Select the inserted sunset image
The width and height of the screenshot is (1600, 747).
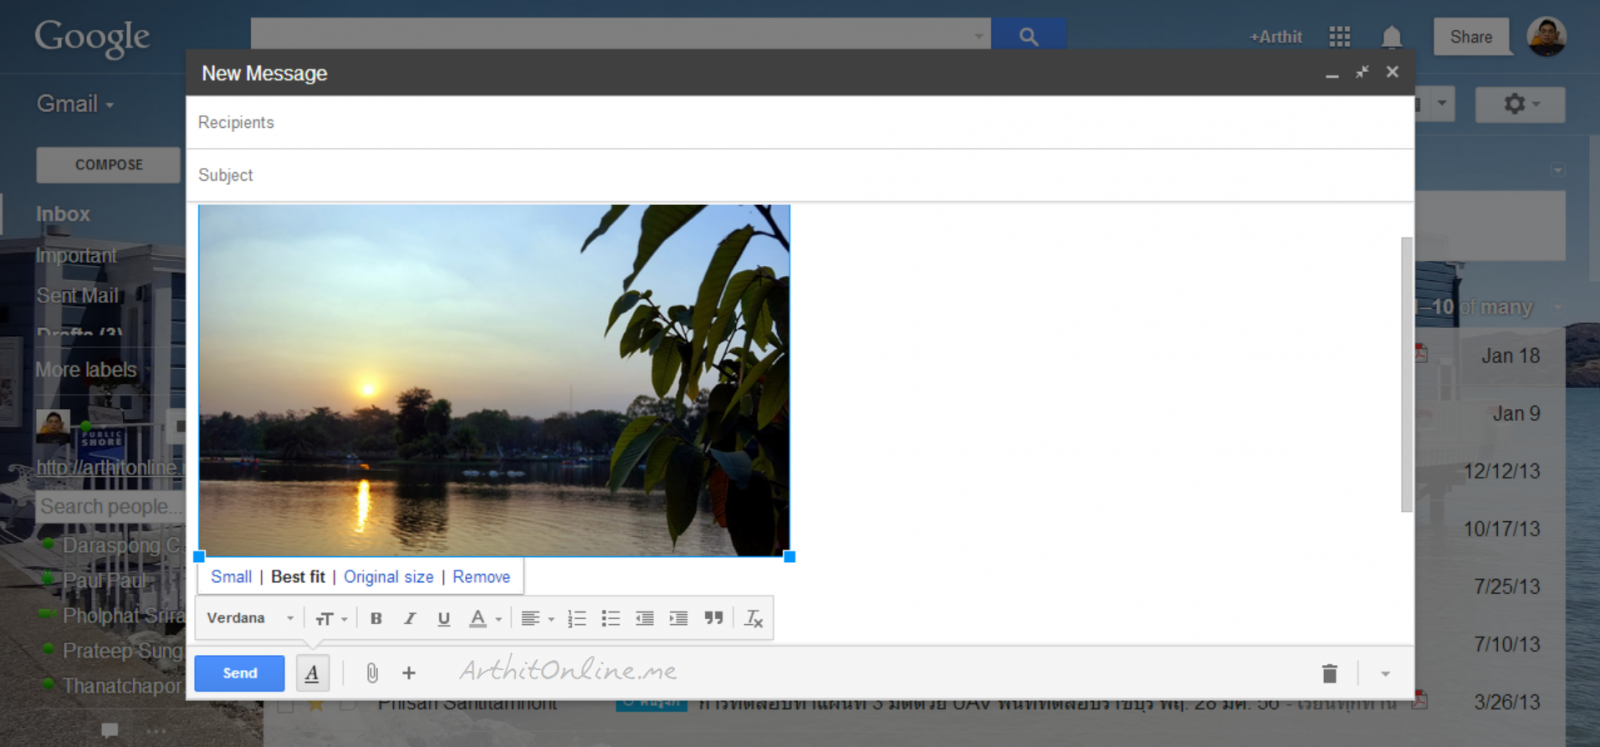click(494, 380)
